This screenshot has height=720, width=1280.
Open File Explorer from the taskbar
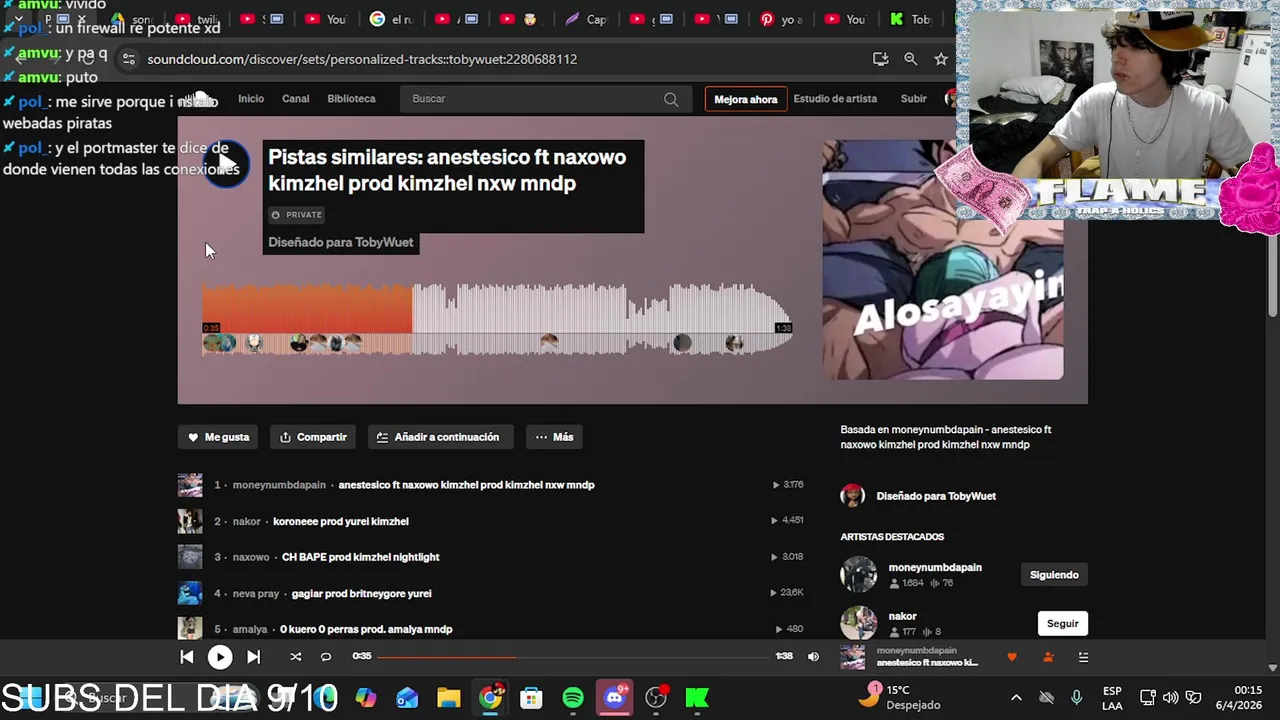[x=448, y=698]
